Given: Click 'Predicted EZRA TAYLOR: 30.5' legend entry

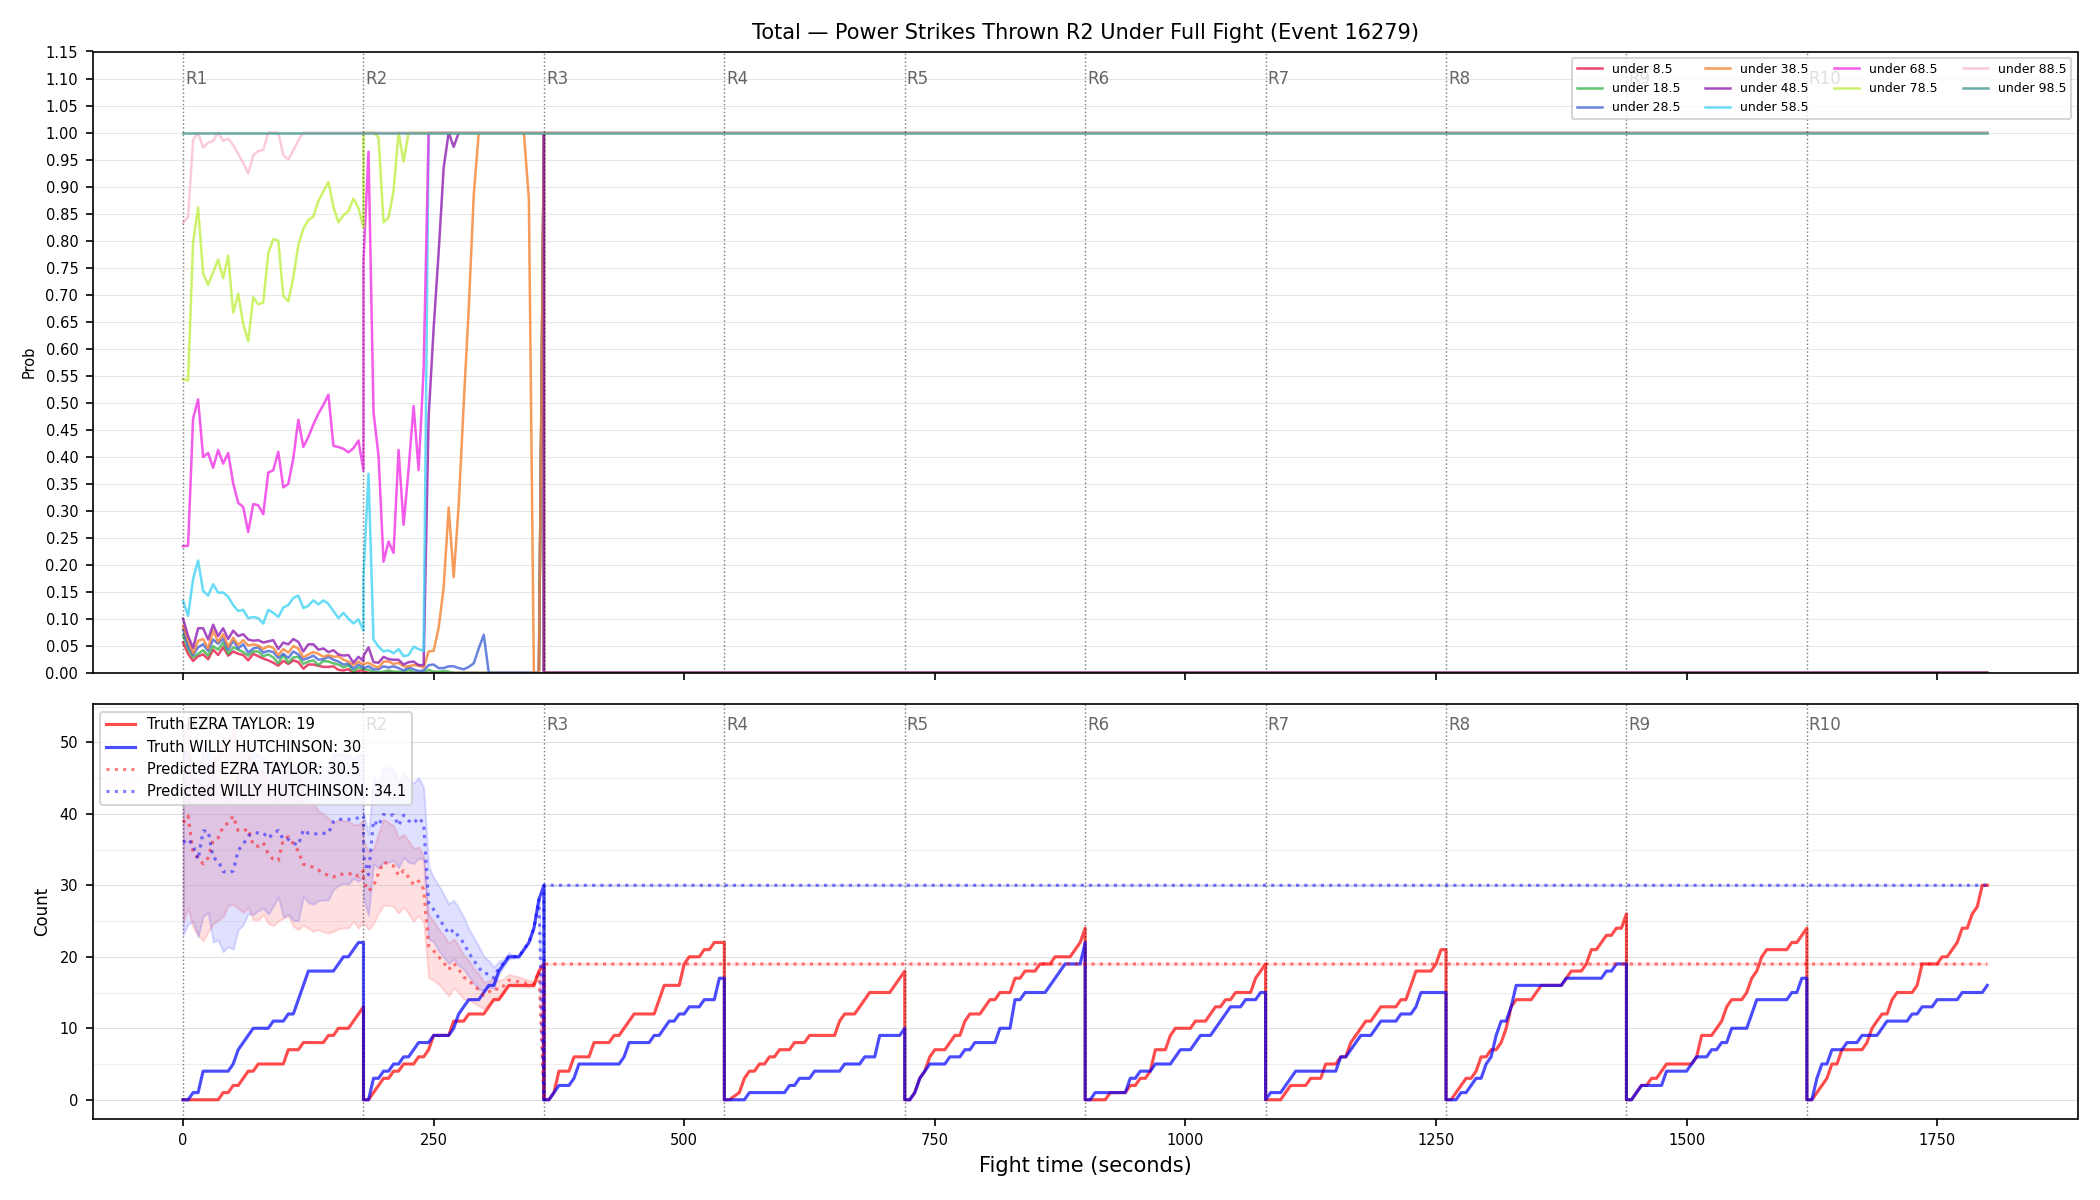Looking at the screenshot, I should [233, 769].
